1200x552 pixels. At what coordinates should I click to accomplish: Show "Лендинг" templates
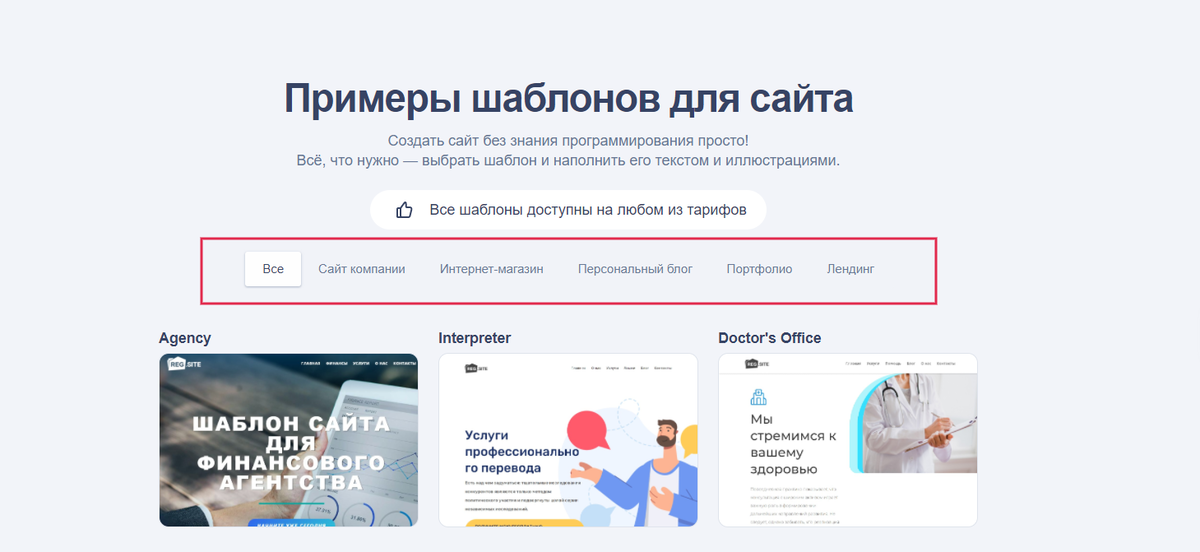pyautogui.click(x=851, y=269)
